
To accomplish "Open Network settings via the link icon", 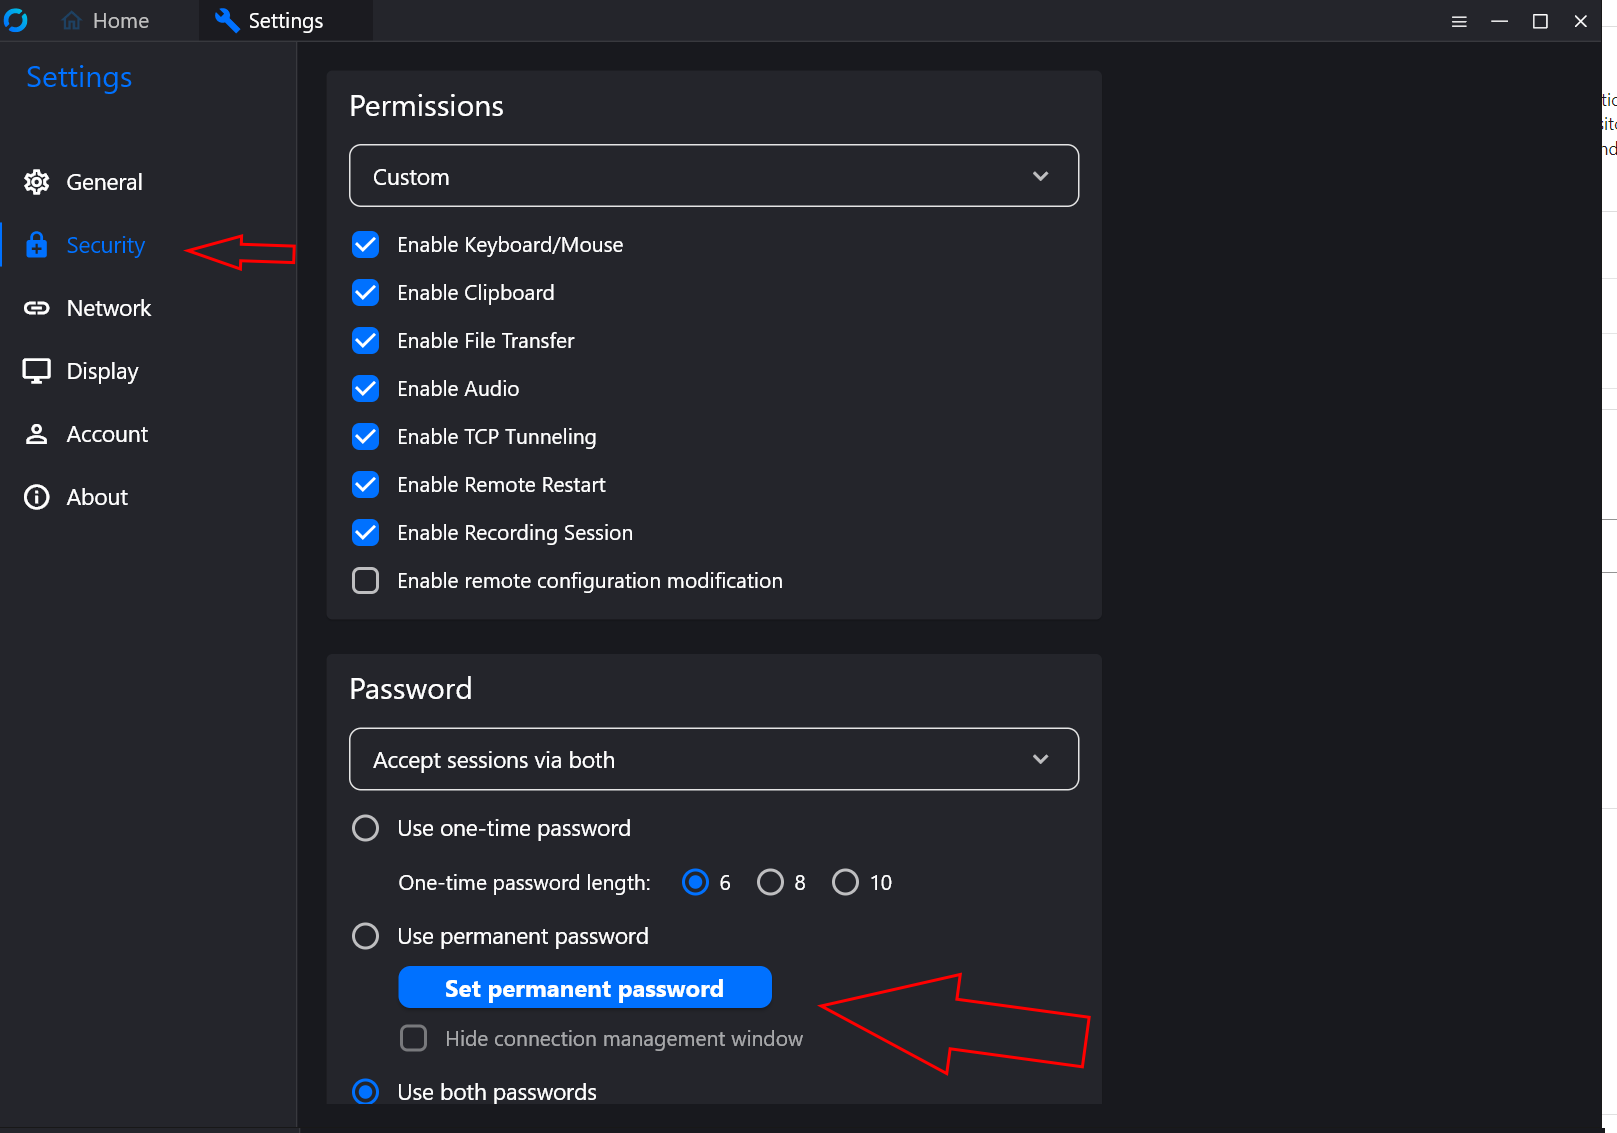I will (x=36, y=308).
